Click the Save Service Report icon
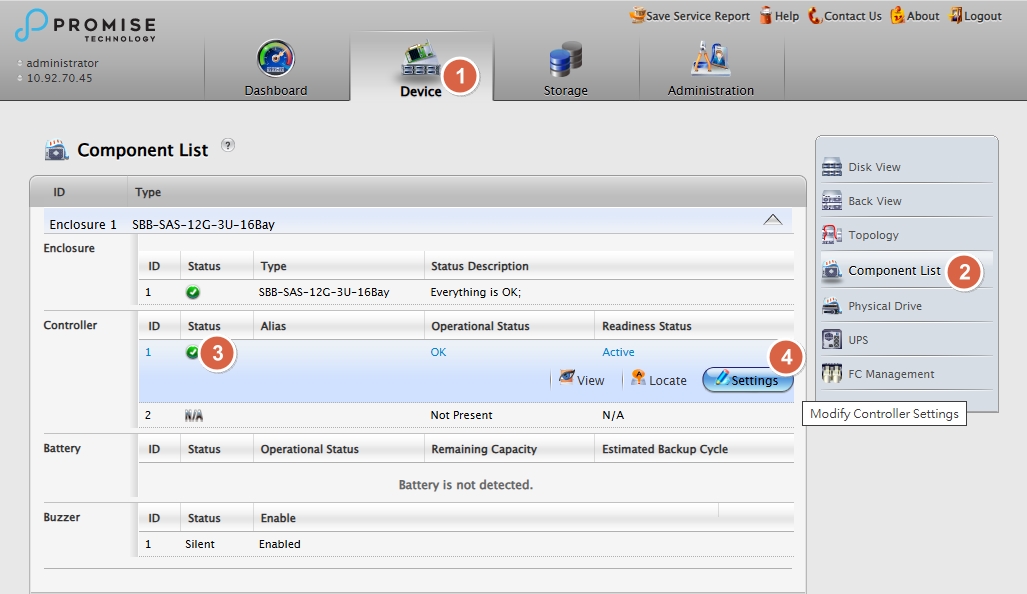The height and width of the screenshot is (594, 1027). coord(637,15)
